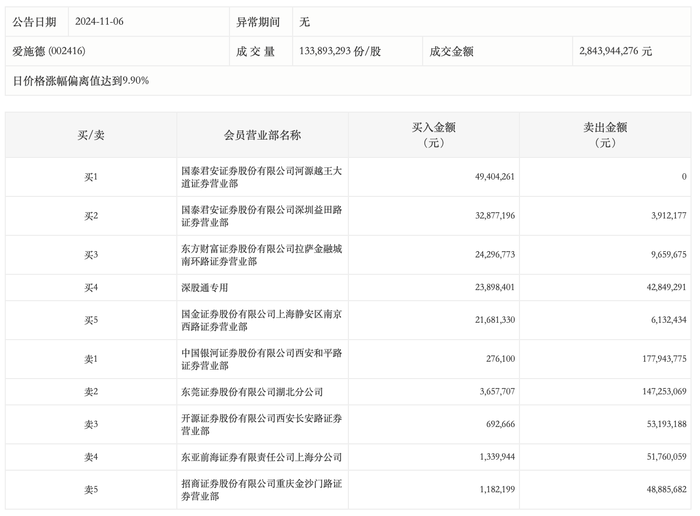This screenshot has width=700, height=516.
Task: Click the 买入金额 (元) column header
Action: 433,135
